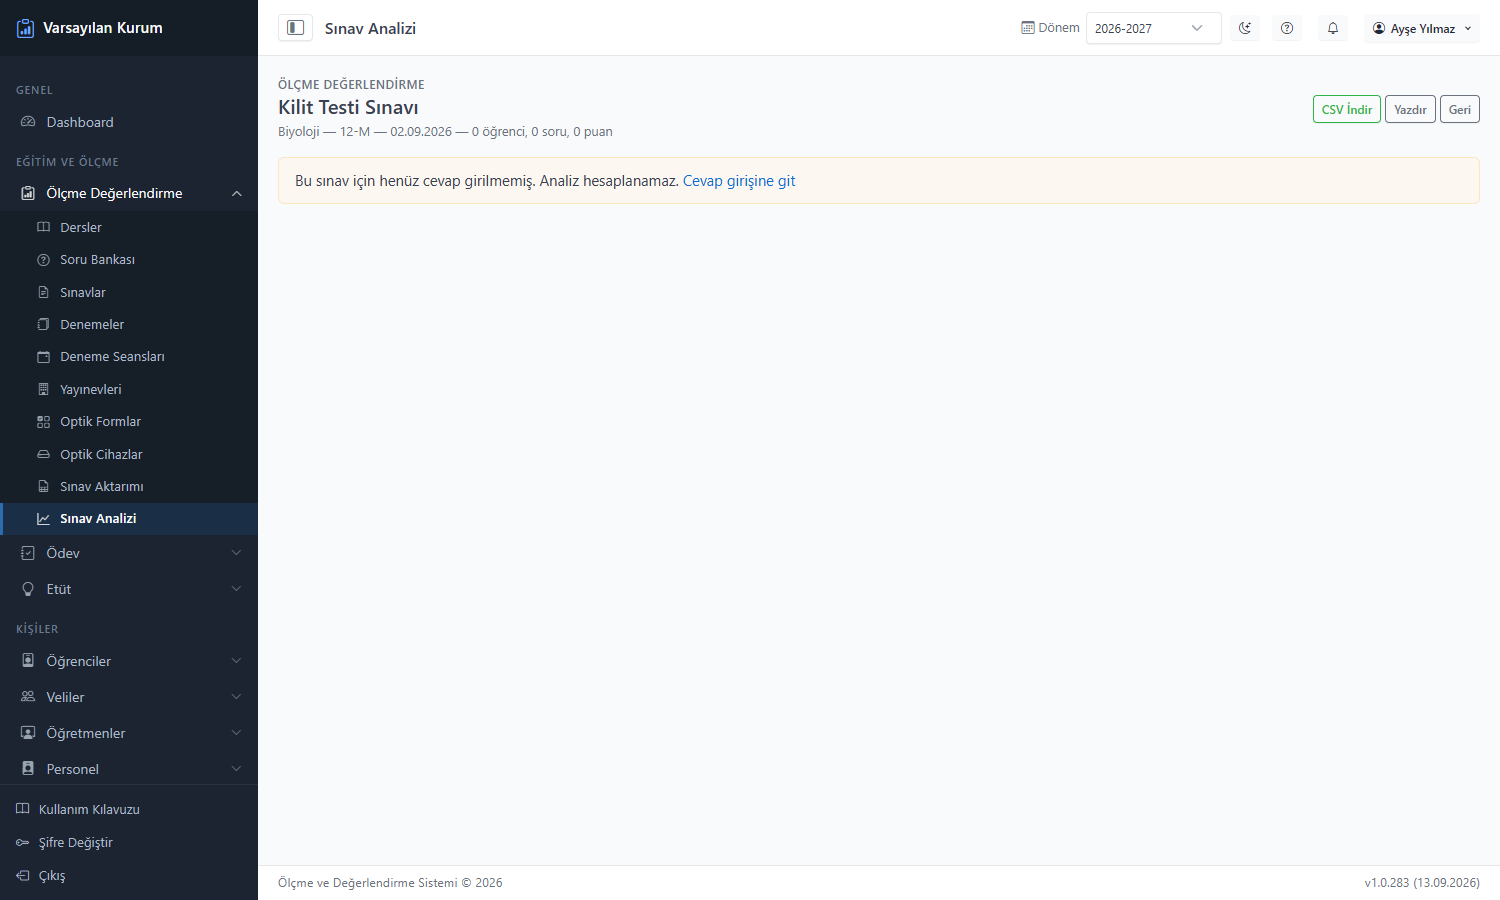Open the Dönem 2026-2027 dropdown
Screen dimensions: 1500x900
(x=1153, y=28)
